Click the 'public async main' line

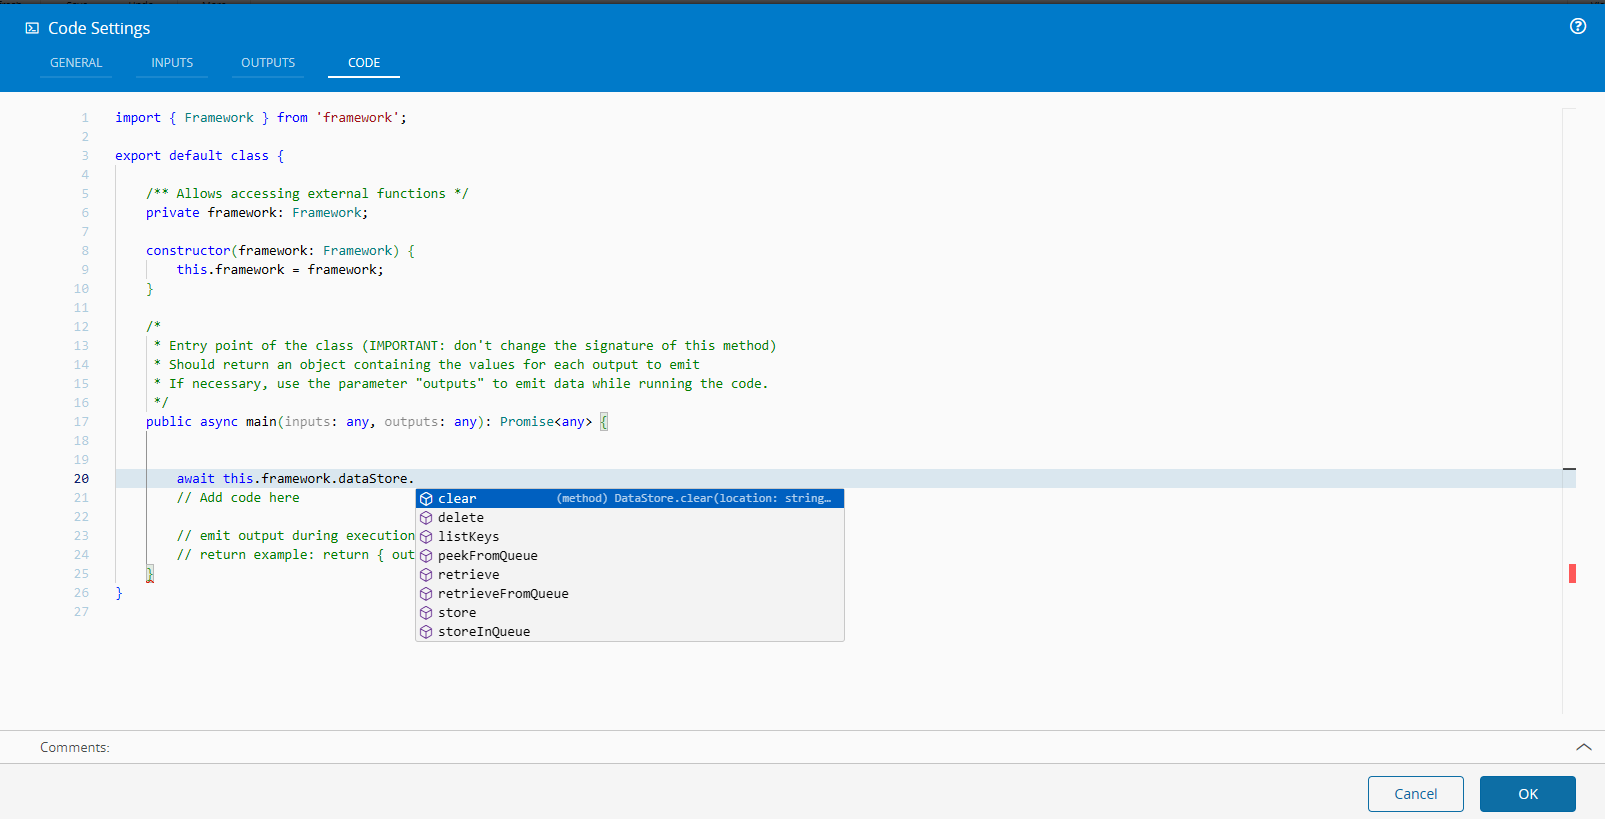(377, 422)
